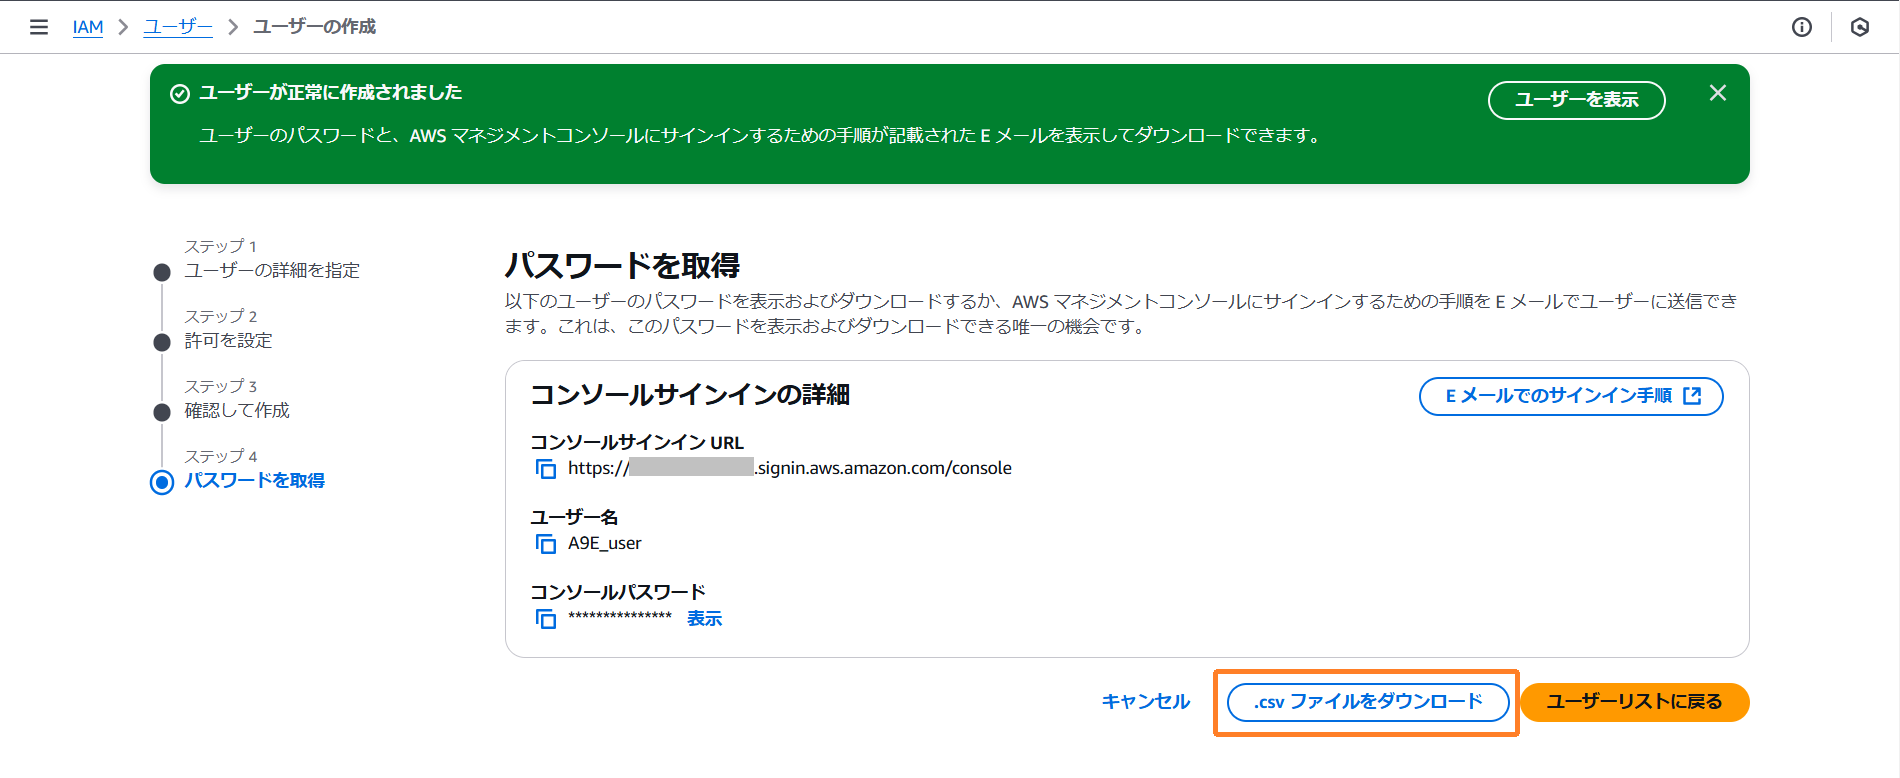Go to step 3 確認して作成

pos(237,411)
